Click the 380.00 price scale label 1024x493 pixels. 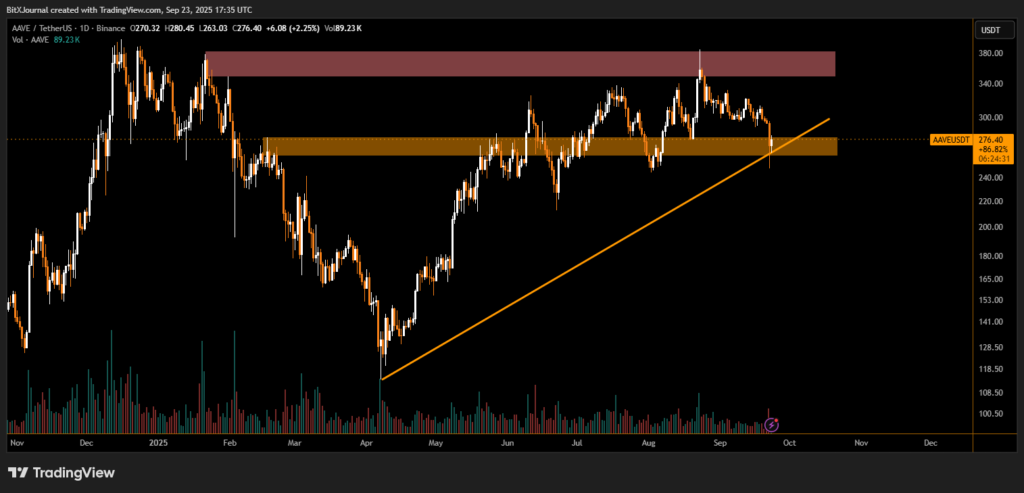[989, 55]
